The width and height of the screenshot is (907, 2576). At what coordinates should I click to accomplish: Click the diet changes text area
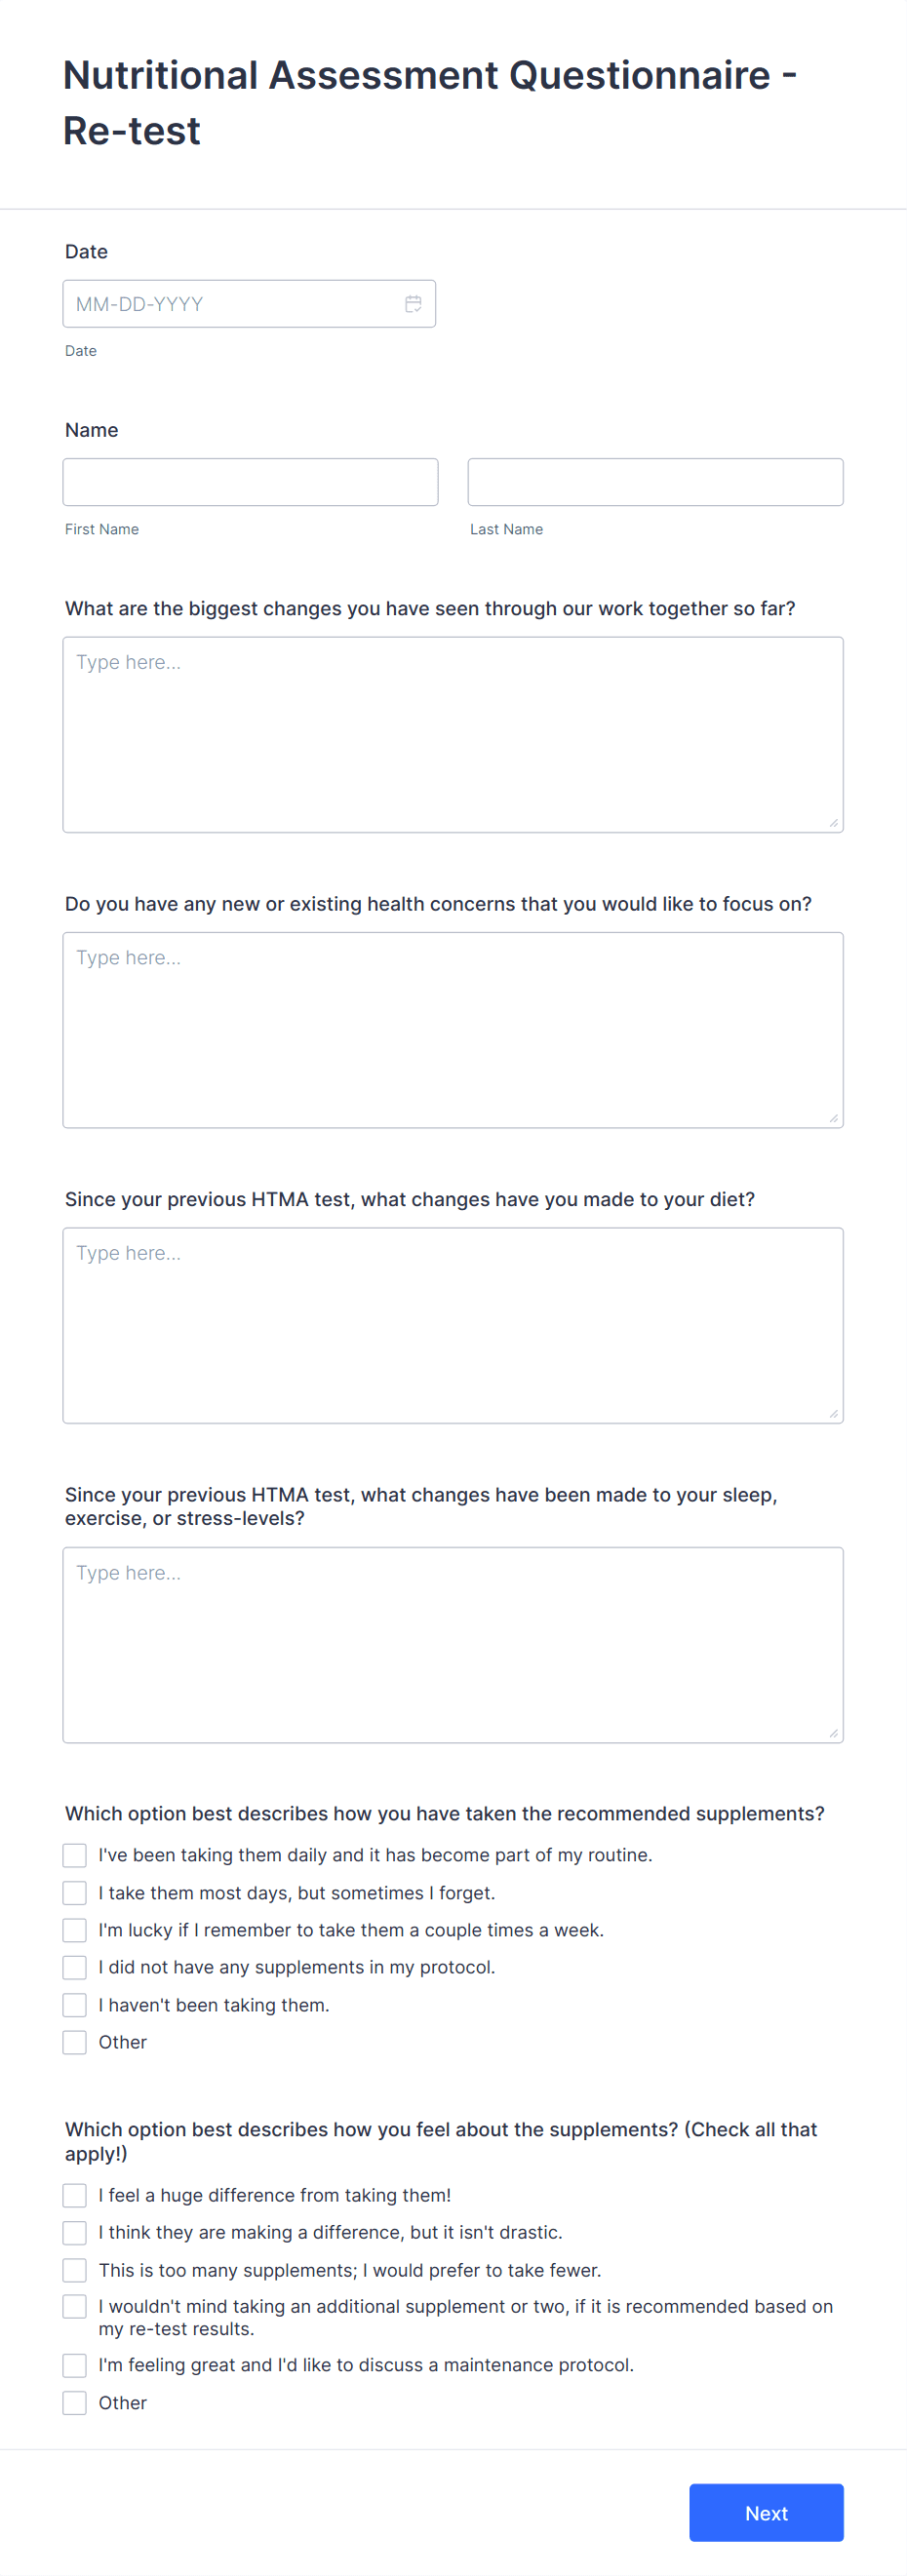453,1326
